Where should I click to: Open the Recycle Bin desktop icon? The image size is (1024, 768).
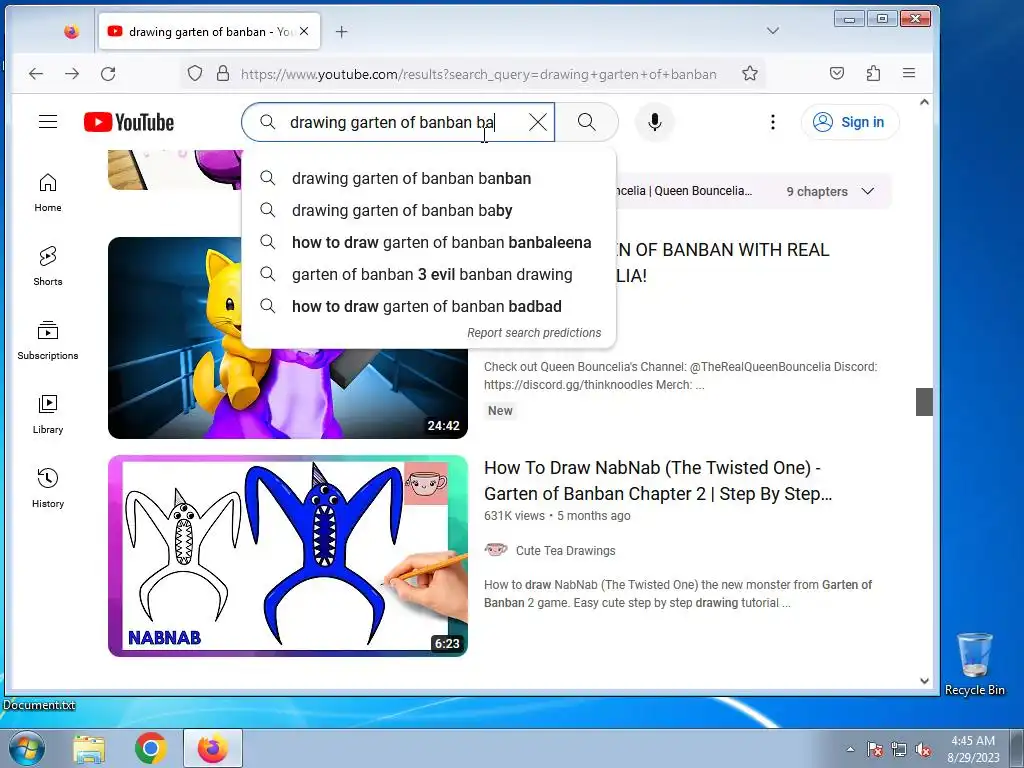[x=975, y=664]
